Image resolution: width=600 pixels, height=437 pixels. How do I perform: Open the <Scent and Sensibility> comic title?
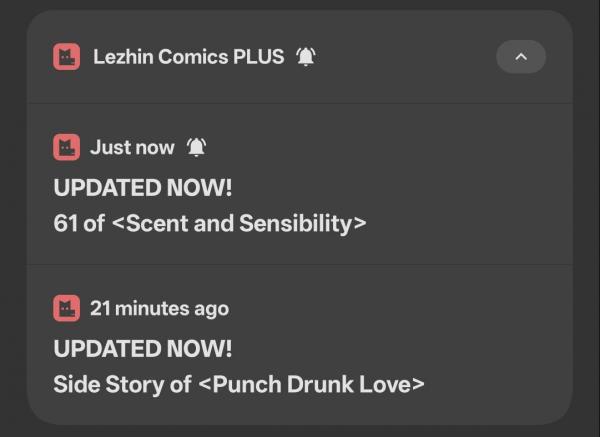pyautogui.click(x=239, y=223)
